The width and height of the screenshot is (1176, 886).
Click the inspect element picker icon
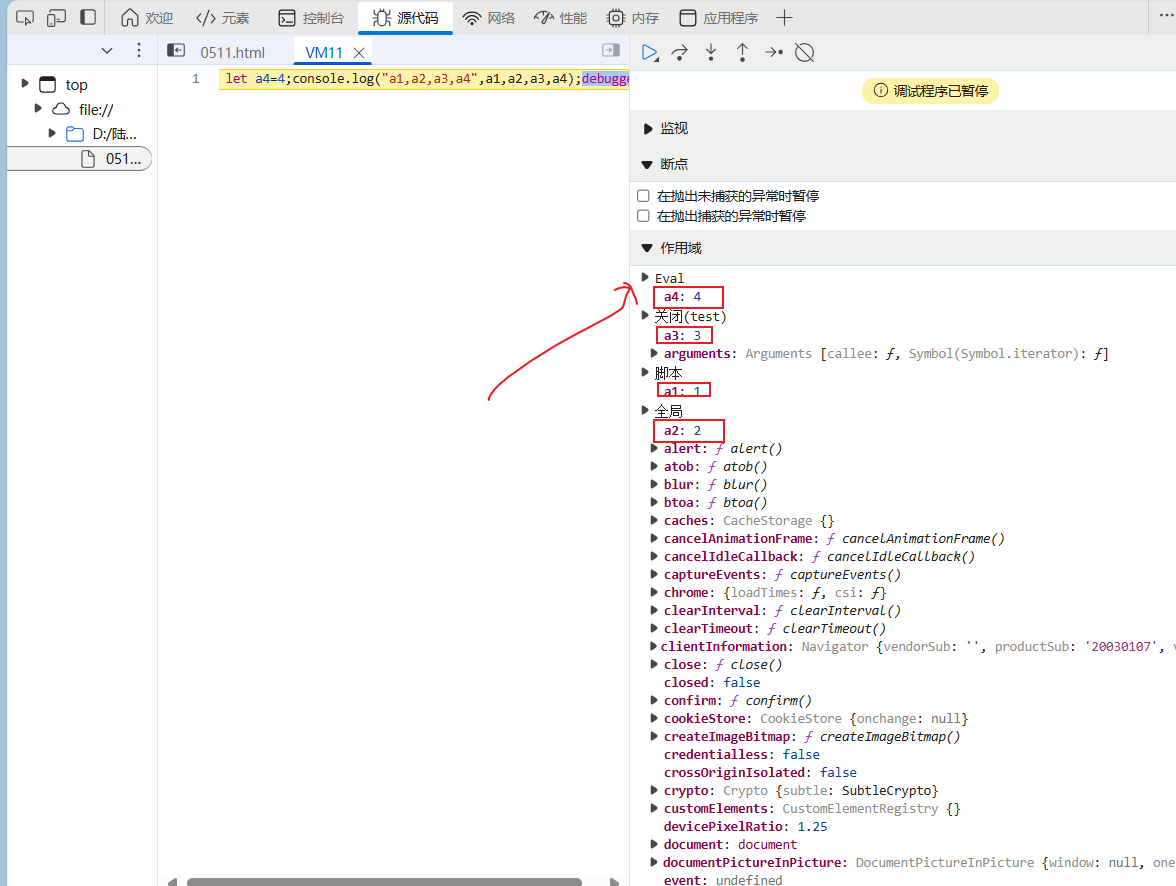click(x=25, y=17)
